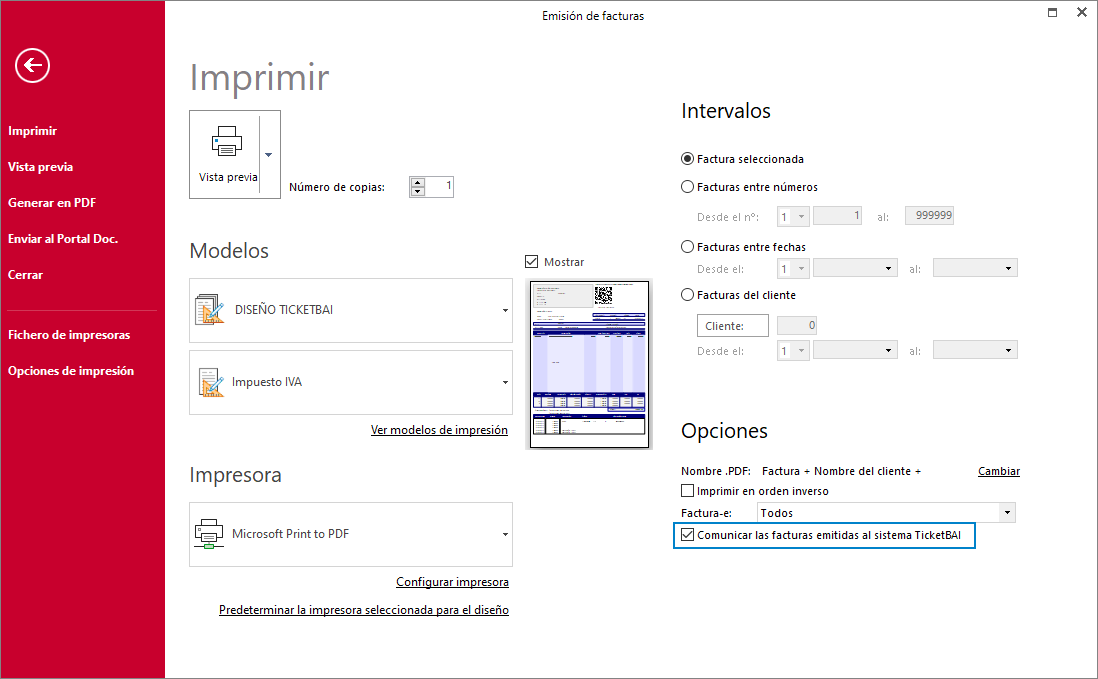Image resolution: width=1098 pixels, height=679 pixels.
Task: Open series dropdown beside Desde el nº
Action: (x=801, y=216)
